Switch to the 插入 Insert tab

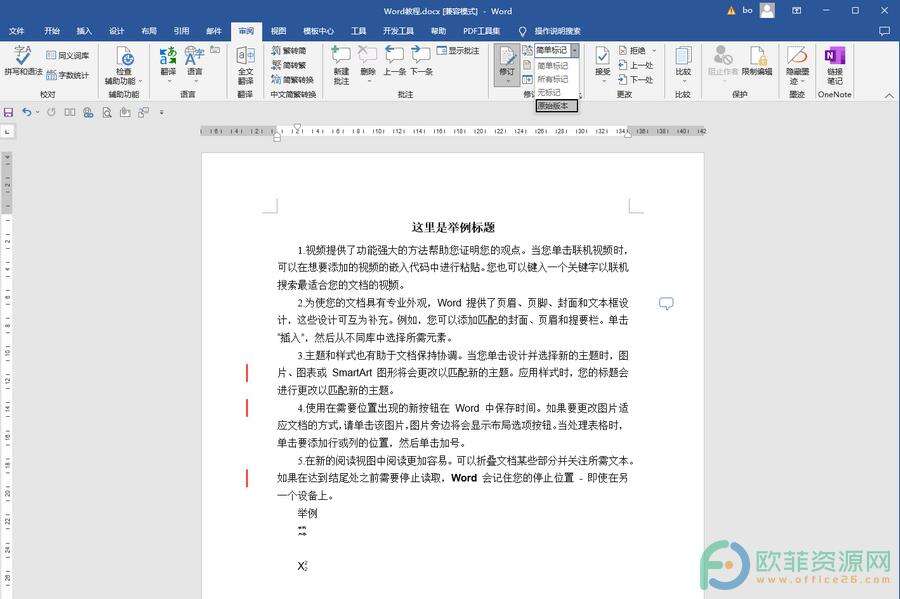click(x=84, y=31)
